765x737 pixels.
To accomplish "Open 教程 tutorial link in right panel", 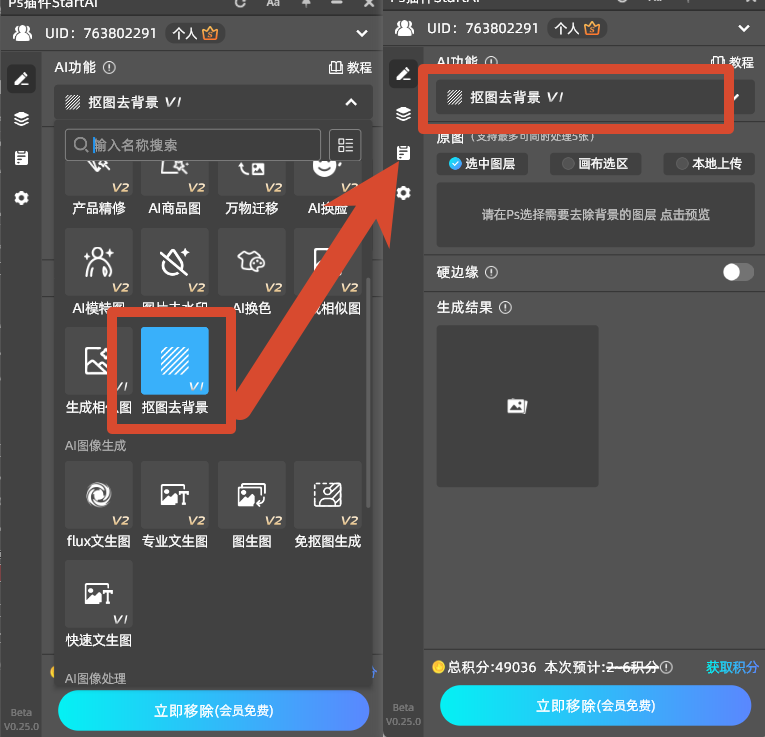I will [732, 62].
